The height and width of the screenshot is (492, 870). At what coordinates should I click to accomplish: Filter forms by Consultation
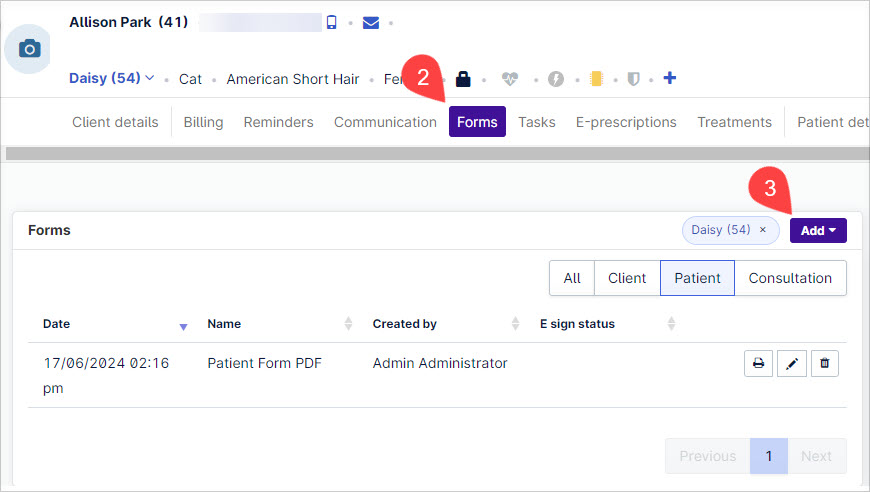click(790, 278)
